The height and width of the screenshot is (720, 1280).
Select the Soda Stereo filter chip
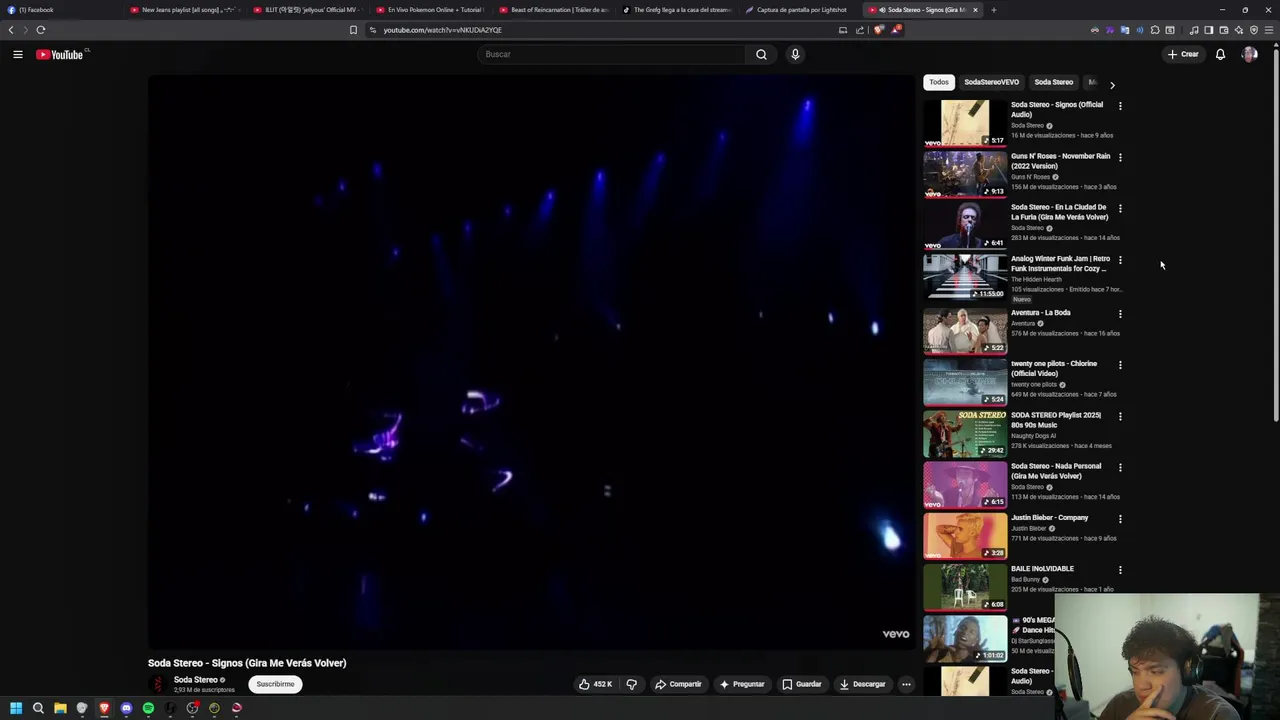[1053, 82]
